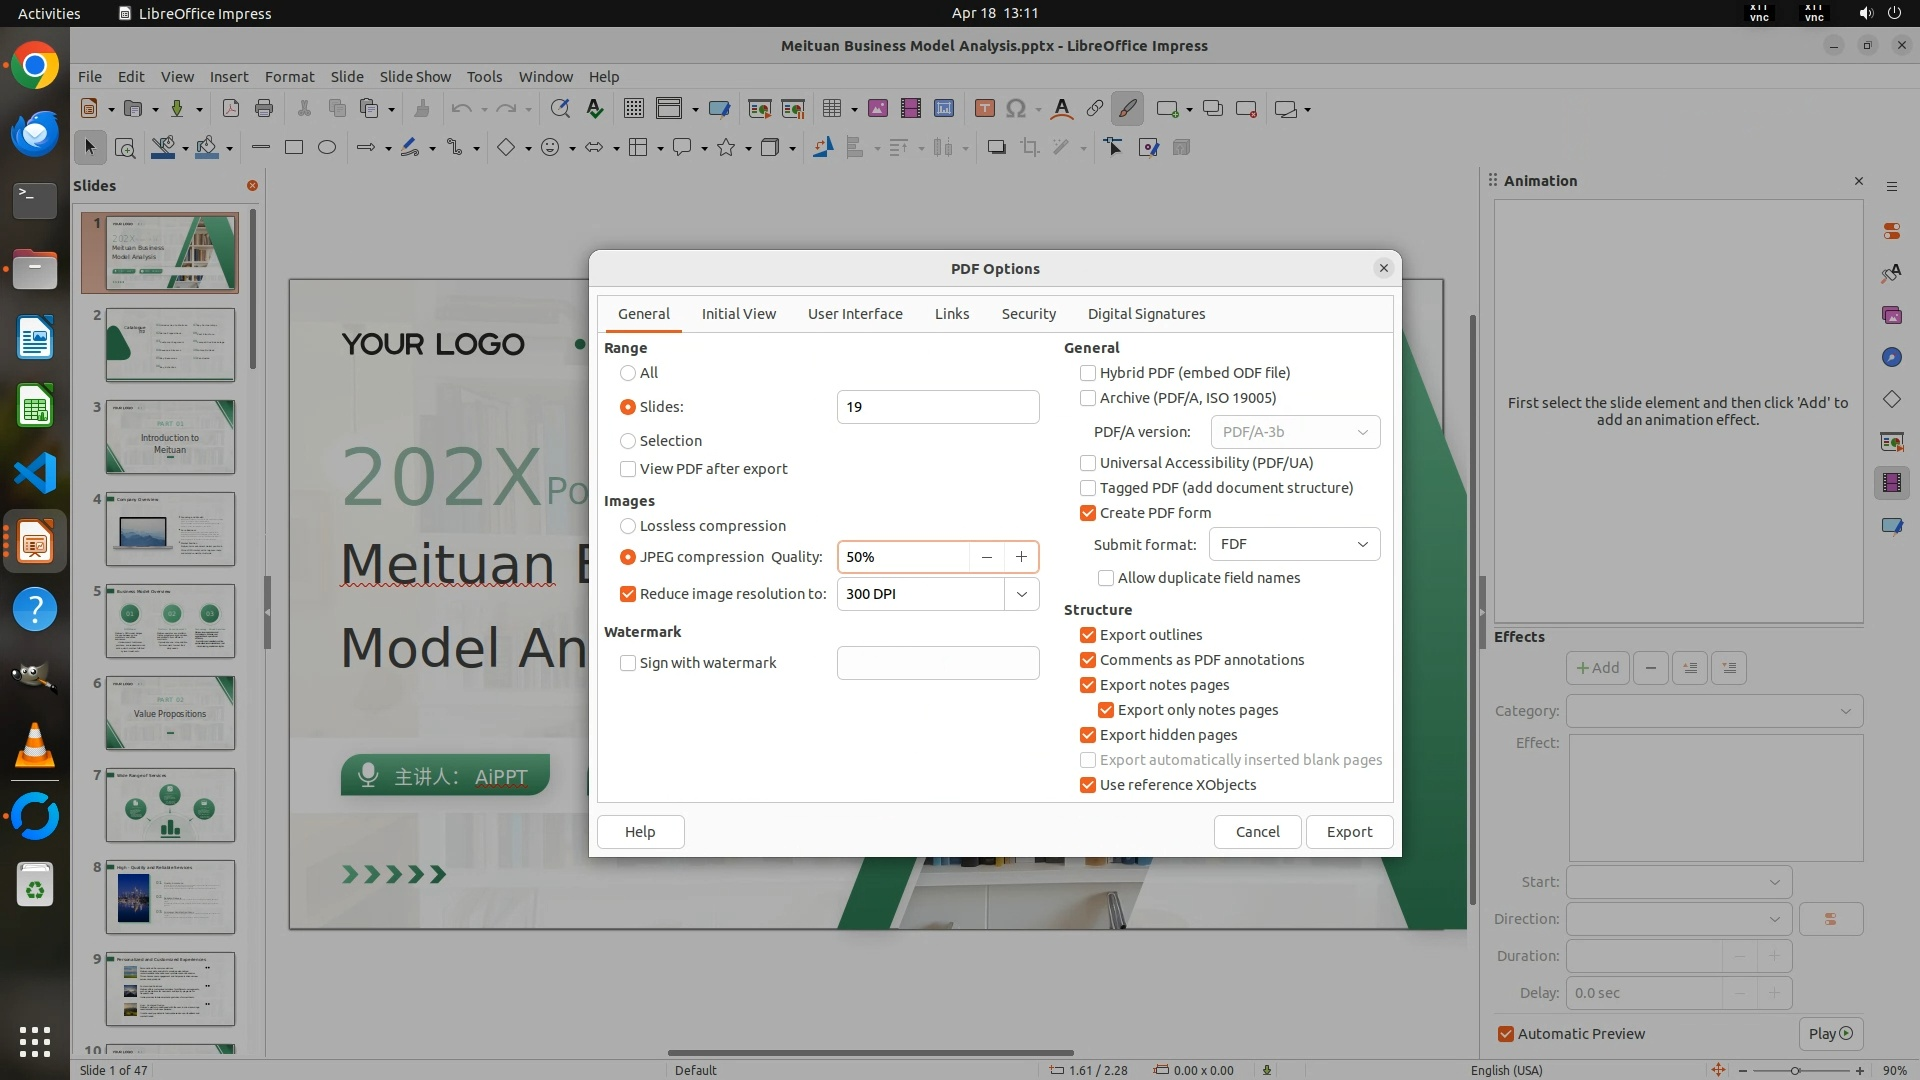Click the Insert Special Character omega icon

point(1016,109)
